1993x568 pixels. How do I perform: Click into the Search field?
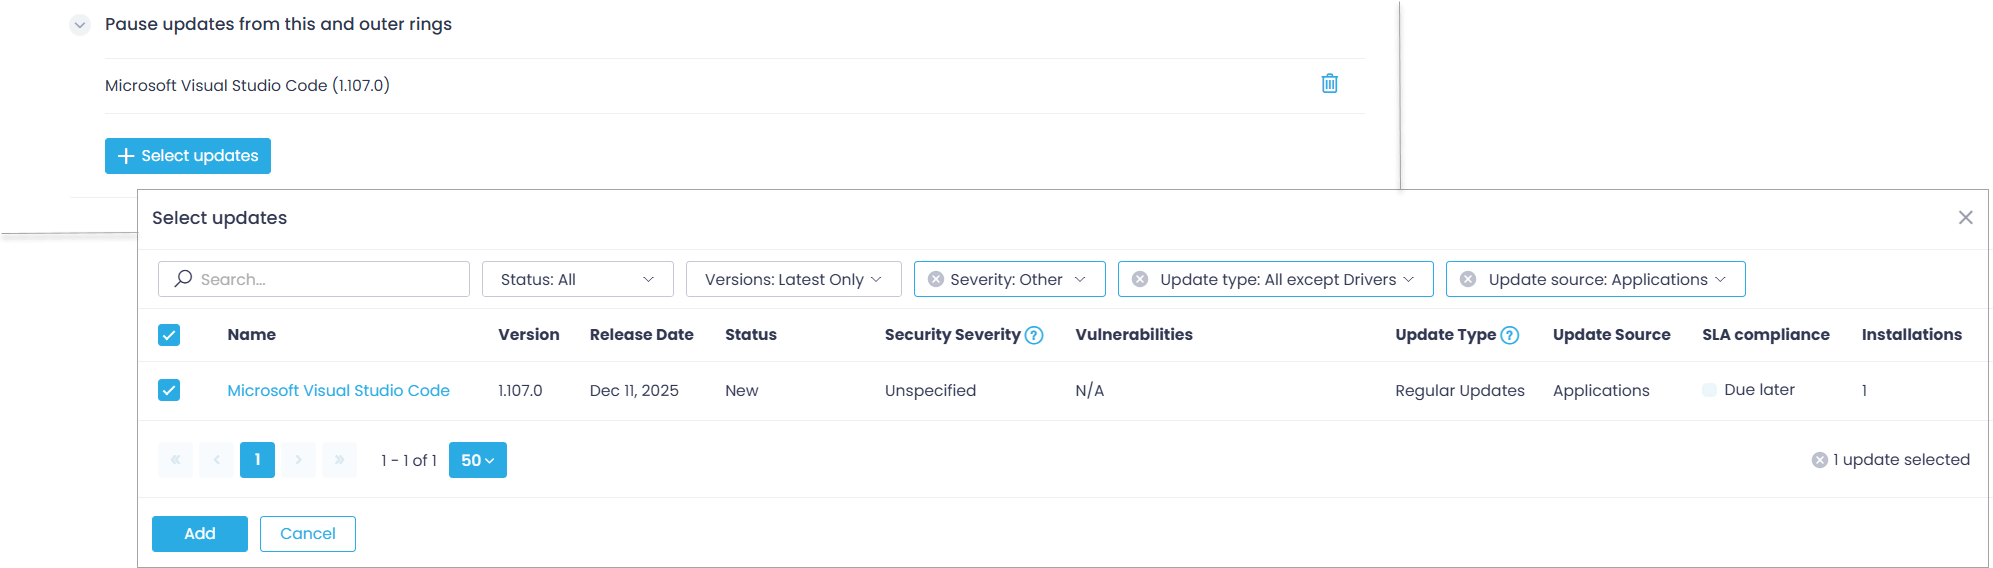point(314,279)
